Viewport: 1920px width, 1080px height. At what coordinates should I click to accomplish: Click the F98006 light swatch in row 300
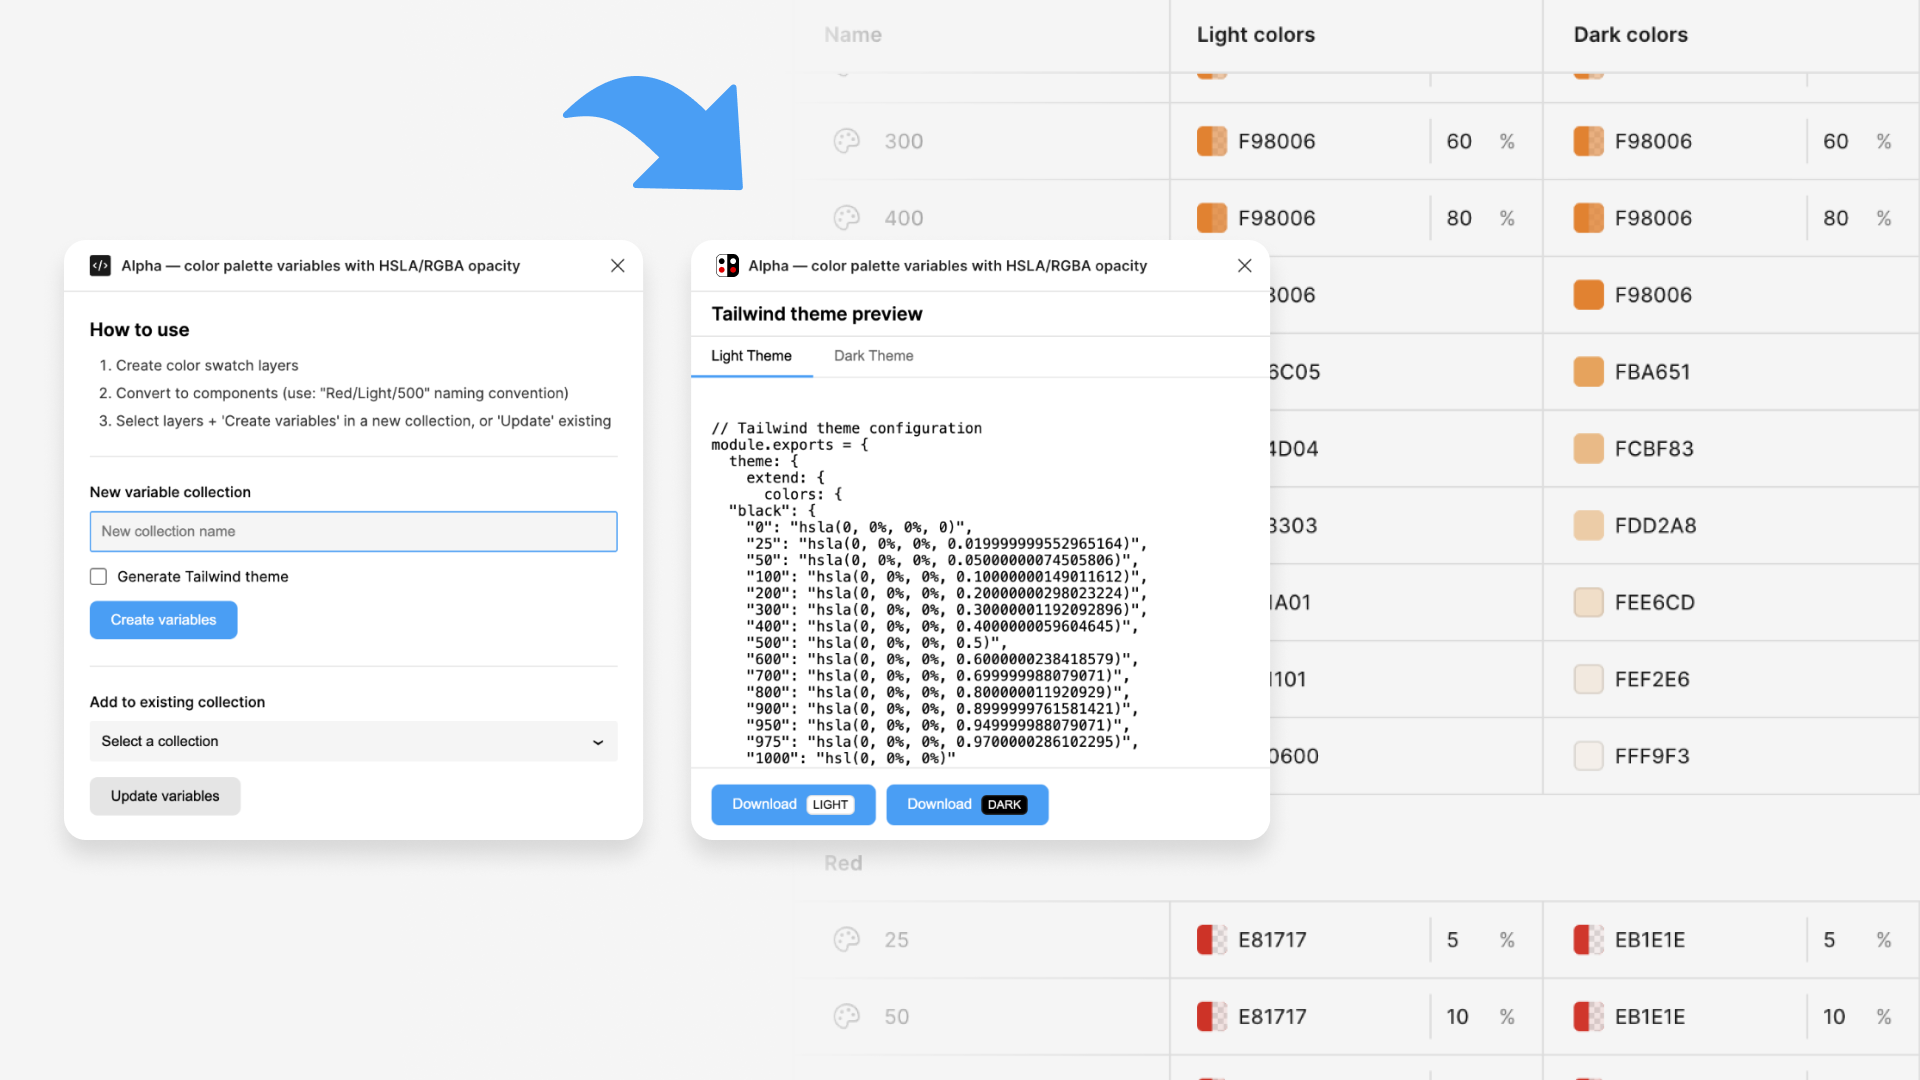pos(1212,141)
